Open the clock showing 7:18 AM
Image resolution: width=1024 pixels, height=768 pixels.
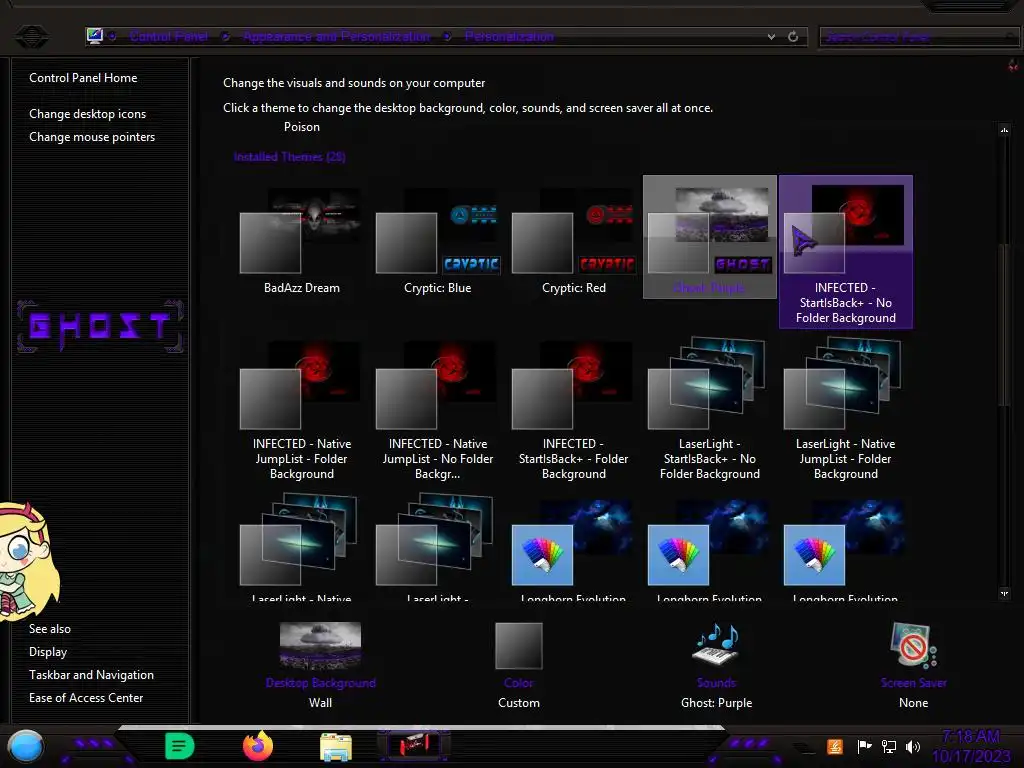tap(971, 746)
